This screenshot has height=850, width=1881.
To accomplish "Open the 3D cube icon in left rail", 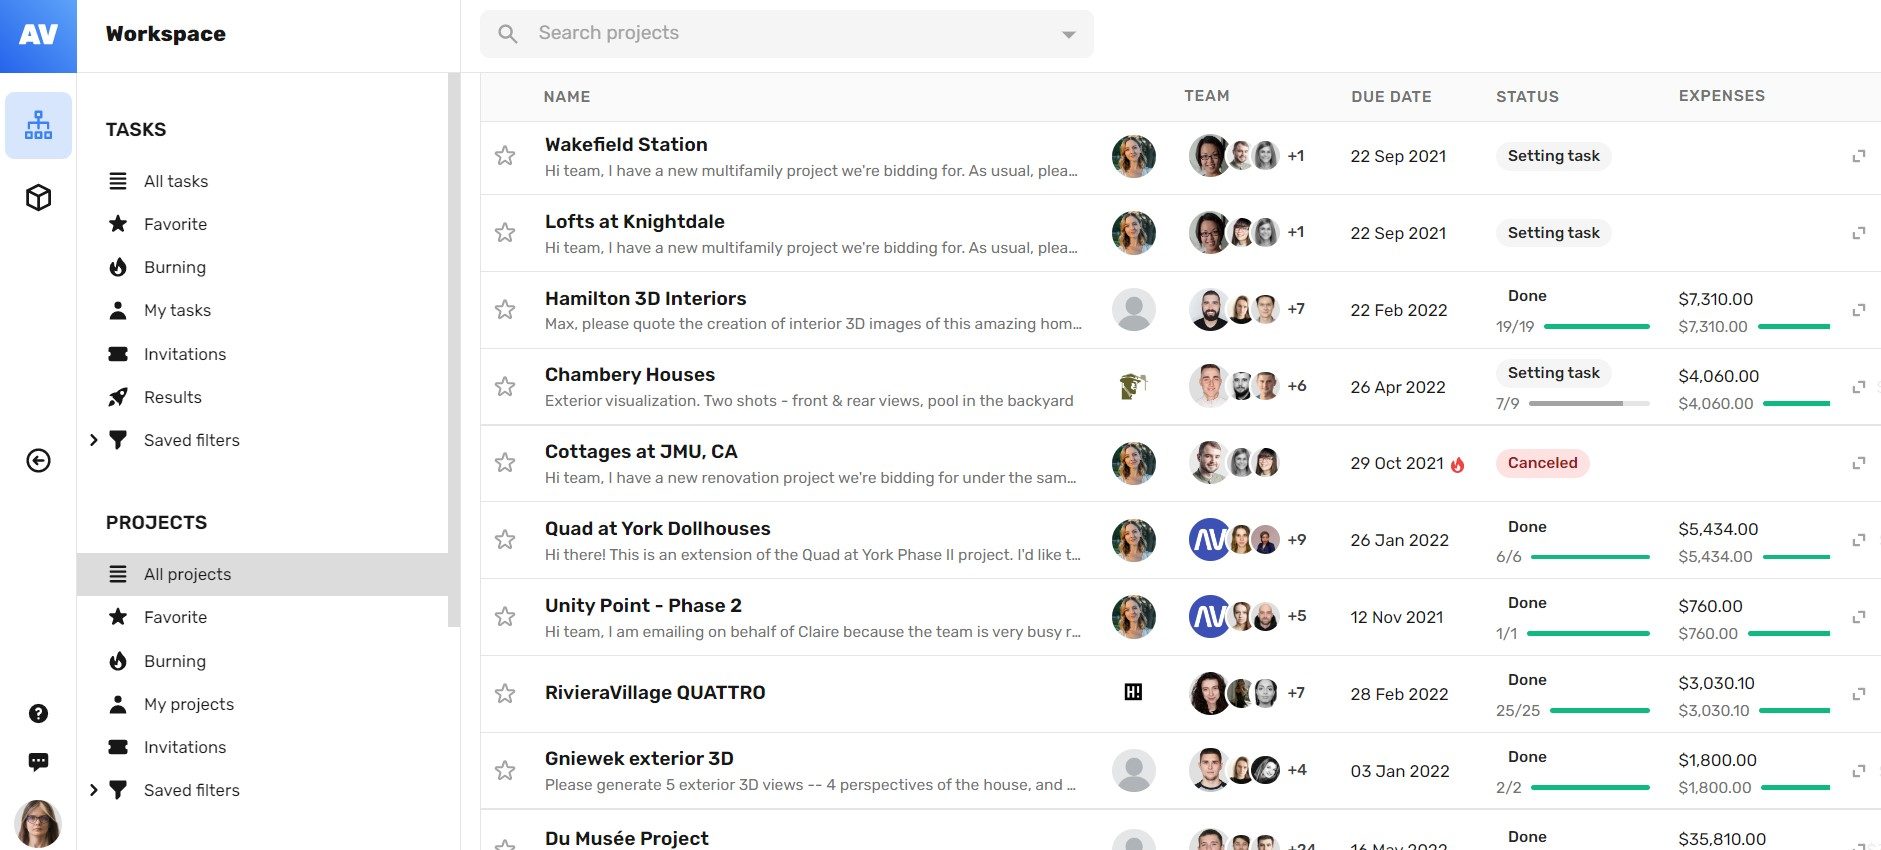I will point(38,197).
